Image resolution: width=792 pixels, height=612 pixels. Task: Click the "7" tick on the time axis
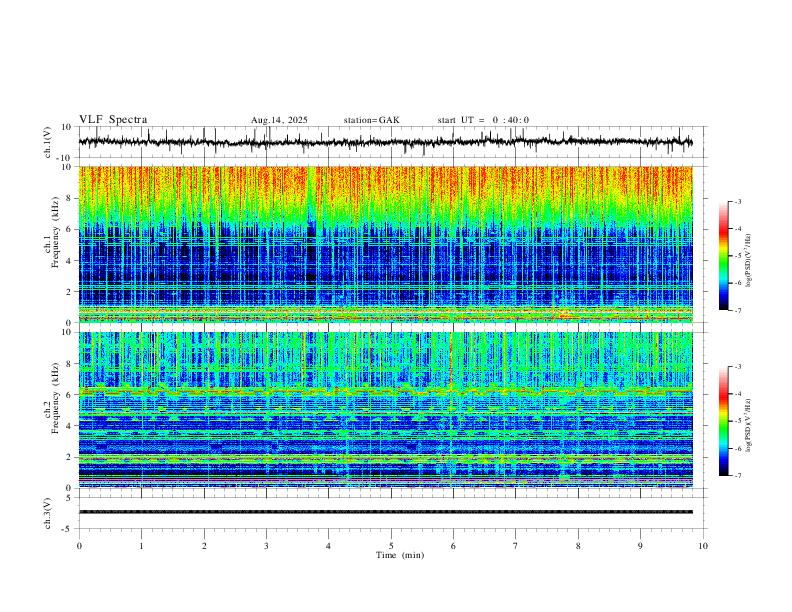click(516, 546)
